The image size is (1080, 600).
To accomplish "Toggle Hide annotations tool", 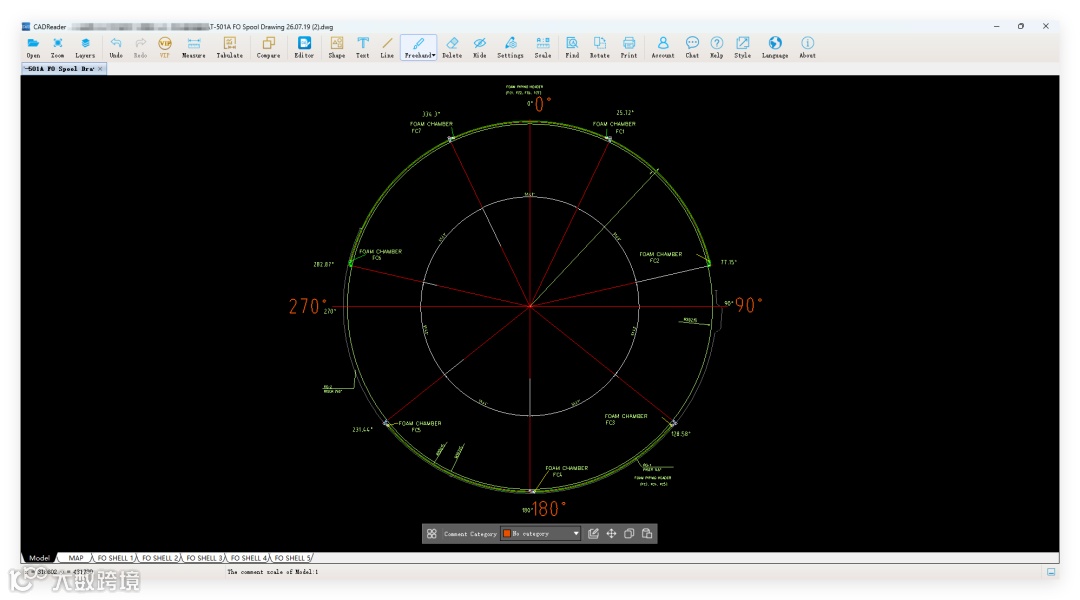I will pos(480,47).
